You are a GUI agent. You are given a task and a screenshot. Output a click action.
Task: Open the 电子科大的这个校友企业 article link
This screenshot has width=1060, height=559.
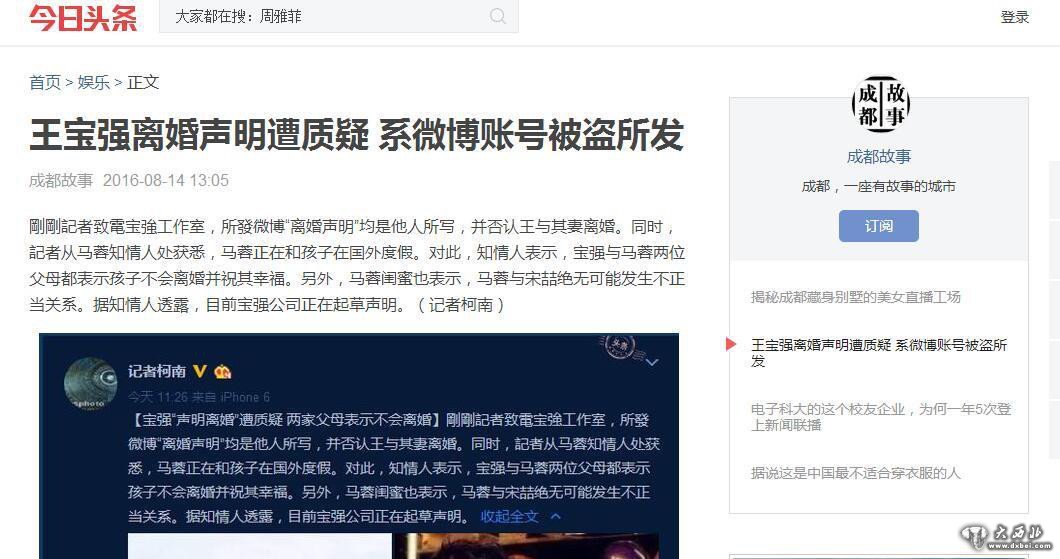[x=881, y=416]
